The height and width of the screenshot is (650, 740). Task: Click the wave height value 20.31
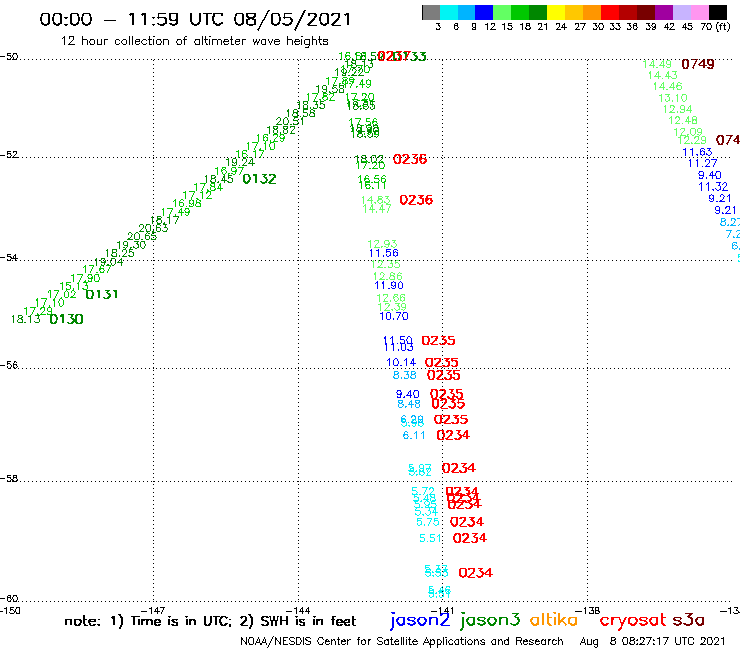[290, 121]
